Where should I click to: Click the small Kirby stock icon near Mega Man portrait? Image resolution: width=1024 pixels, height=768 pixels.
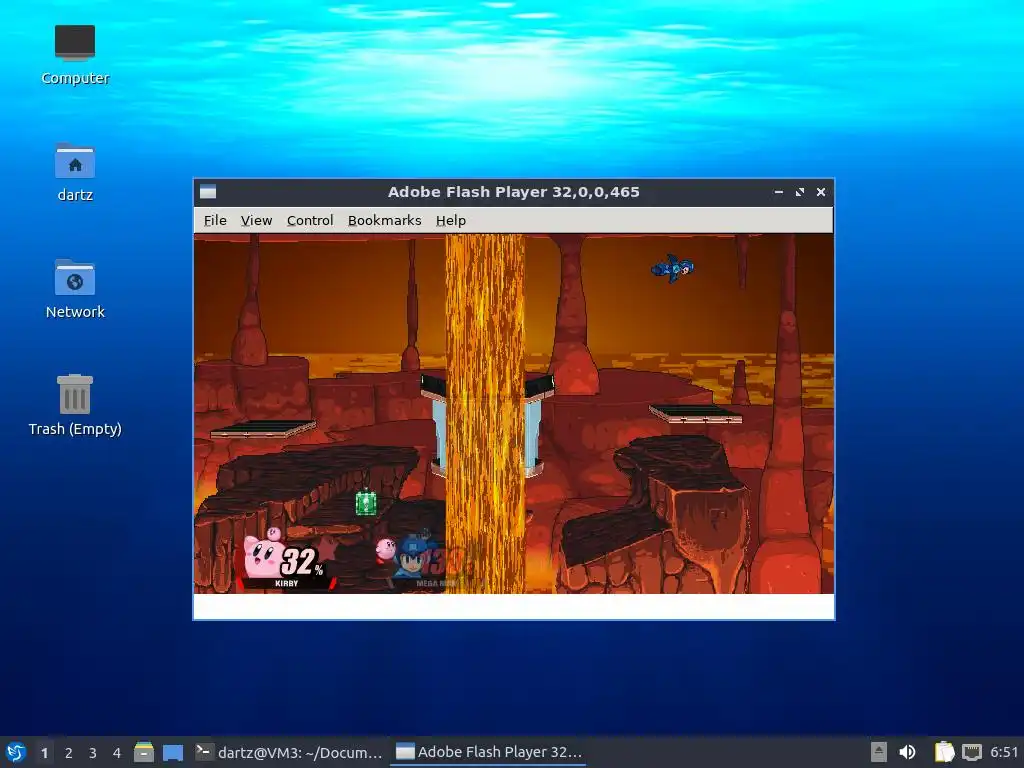click(385, 549)
